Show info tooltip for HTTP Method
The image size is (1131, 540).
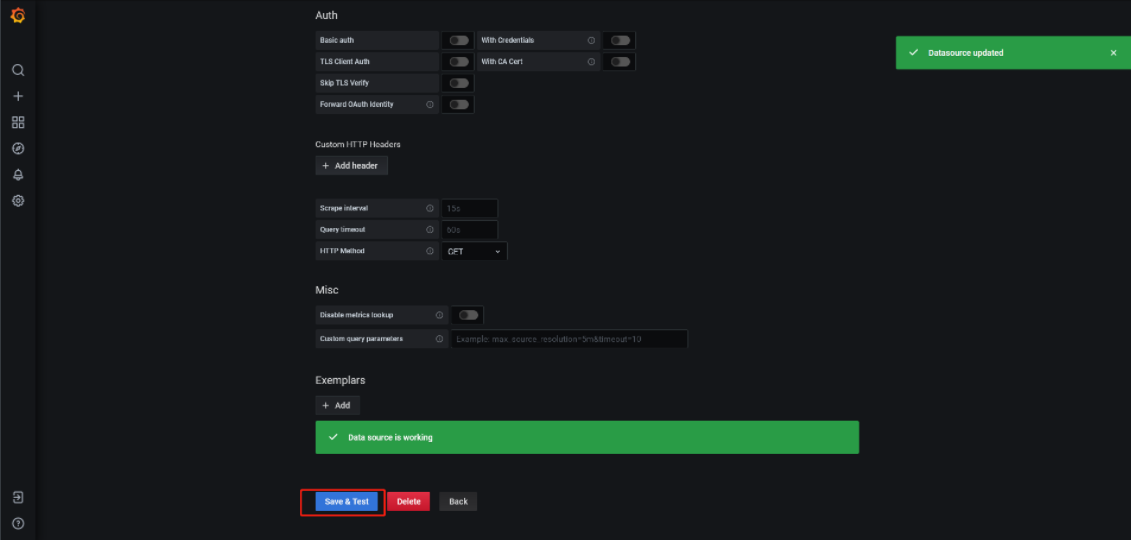[x=430, y=251]
